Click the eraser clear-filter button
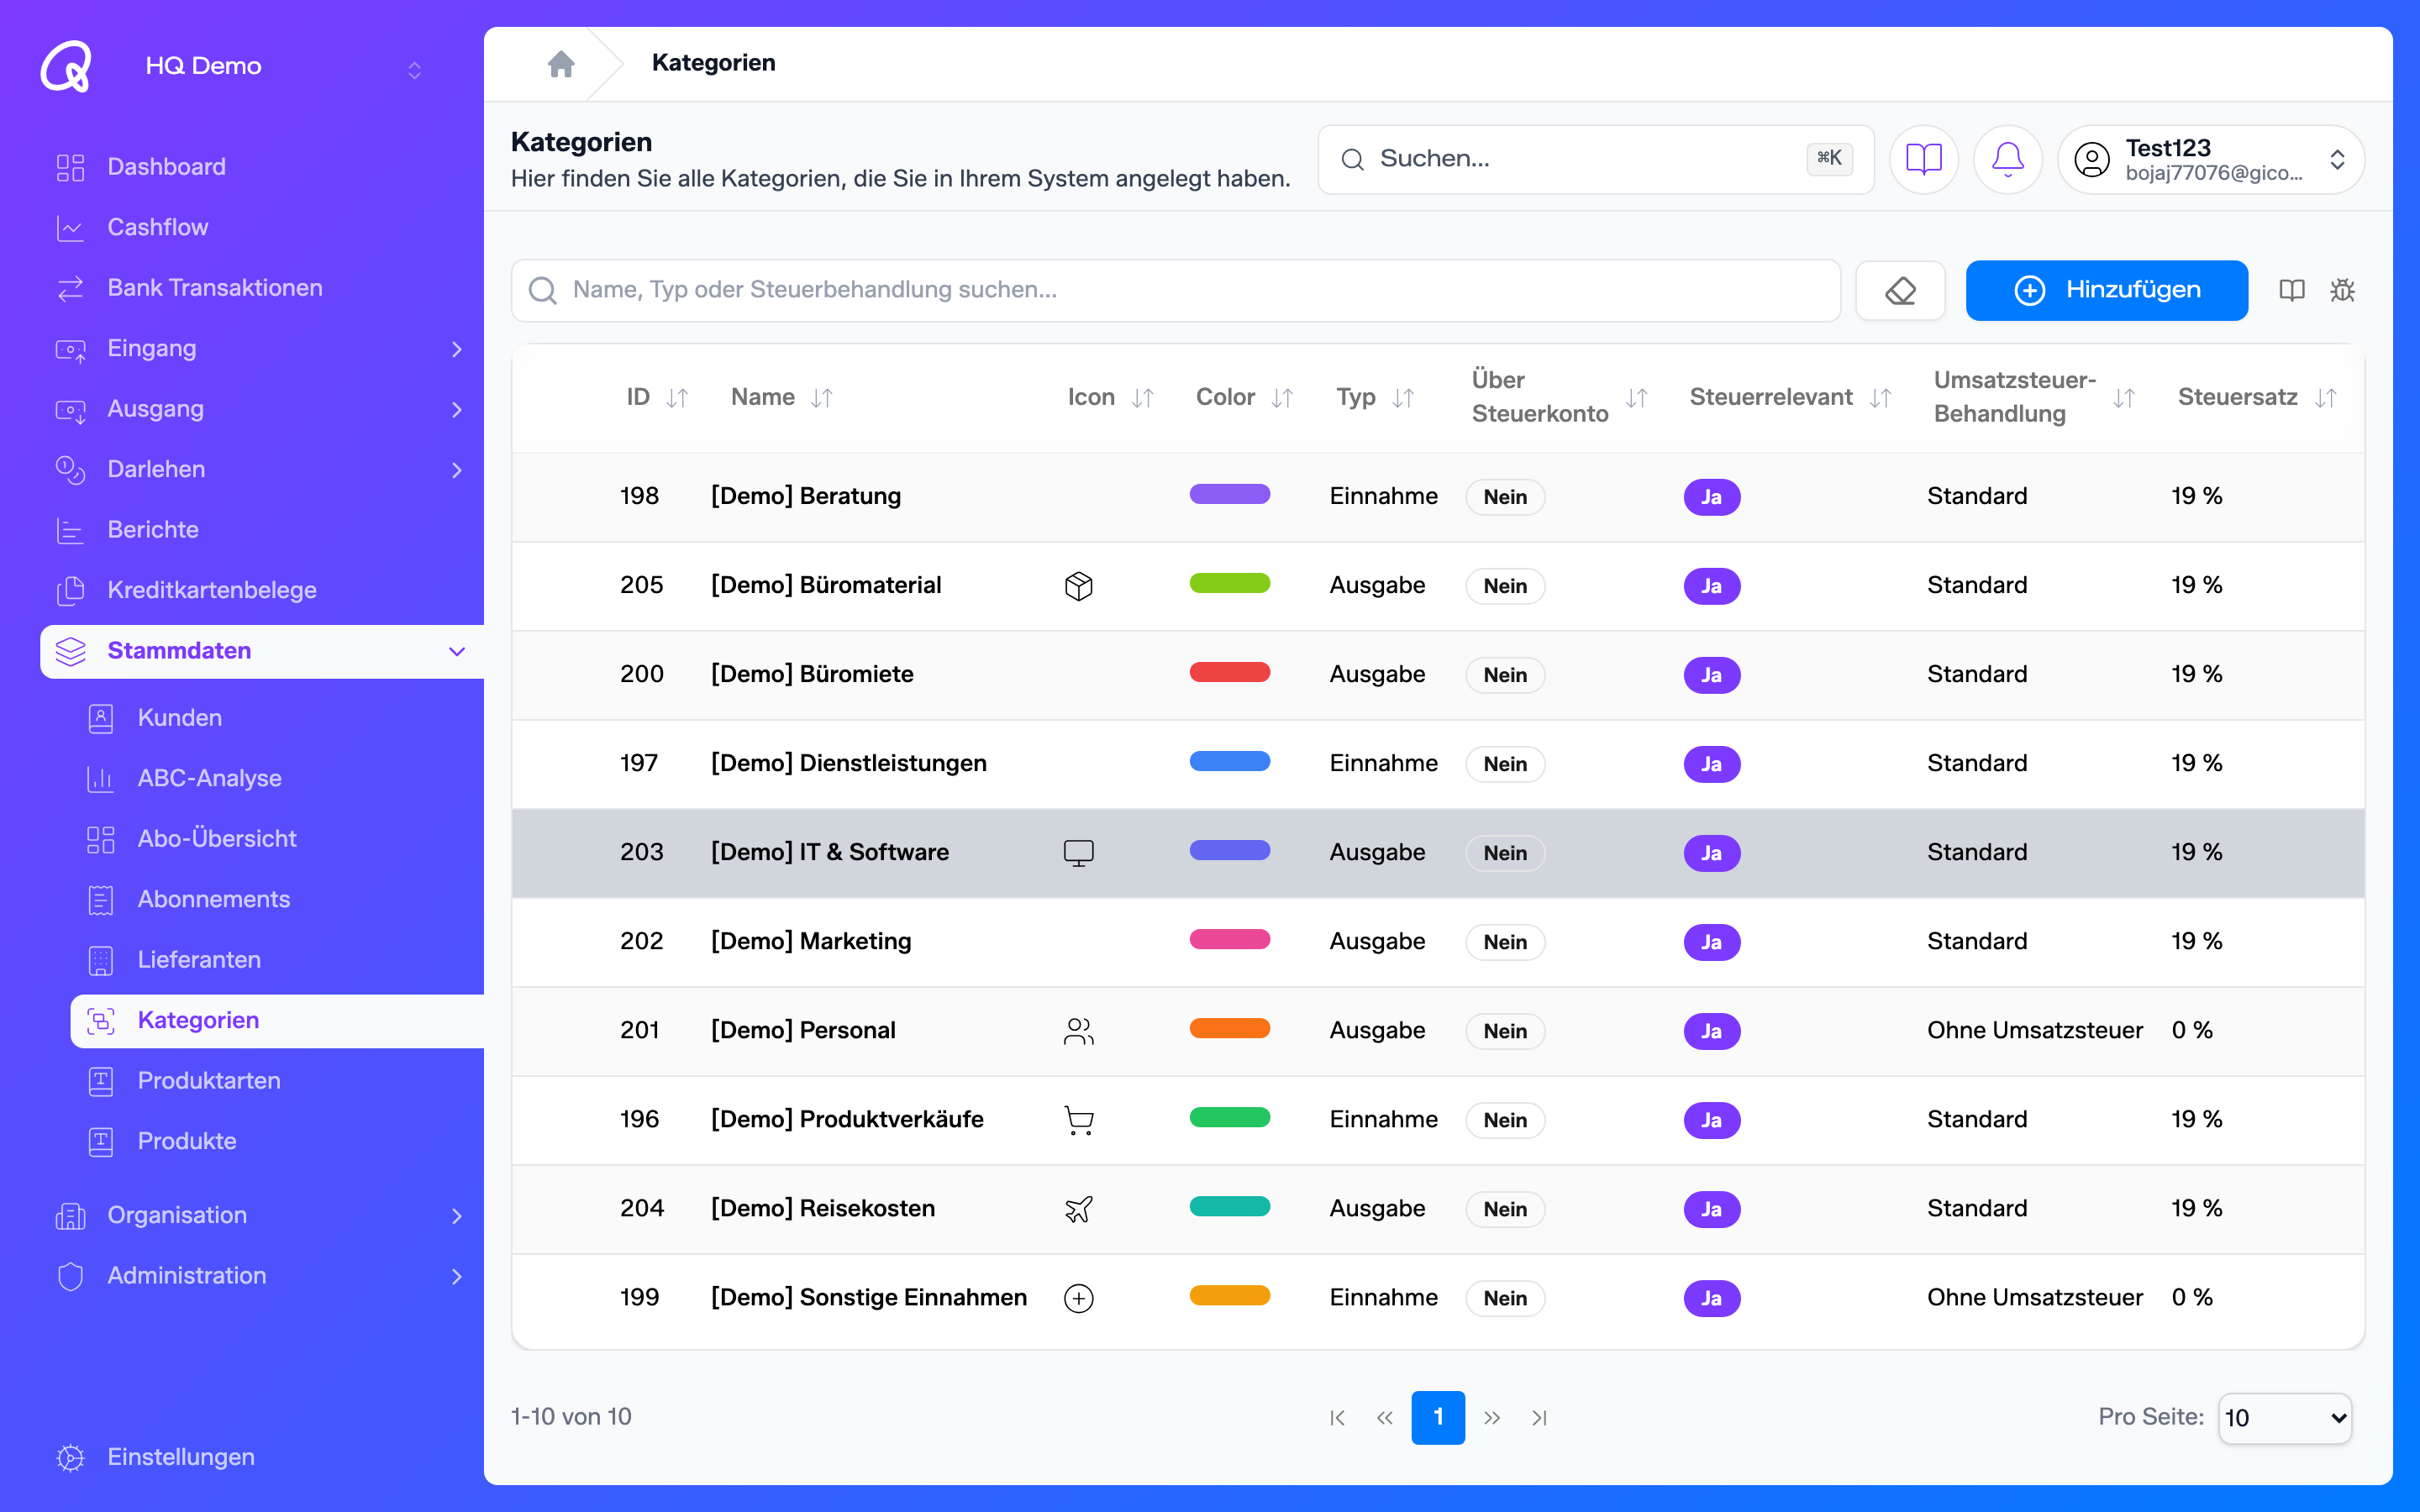The image size is (2420, 1512). 1900,290
